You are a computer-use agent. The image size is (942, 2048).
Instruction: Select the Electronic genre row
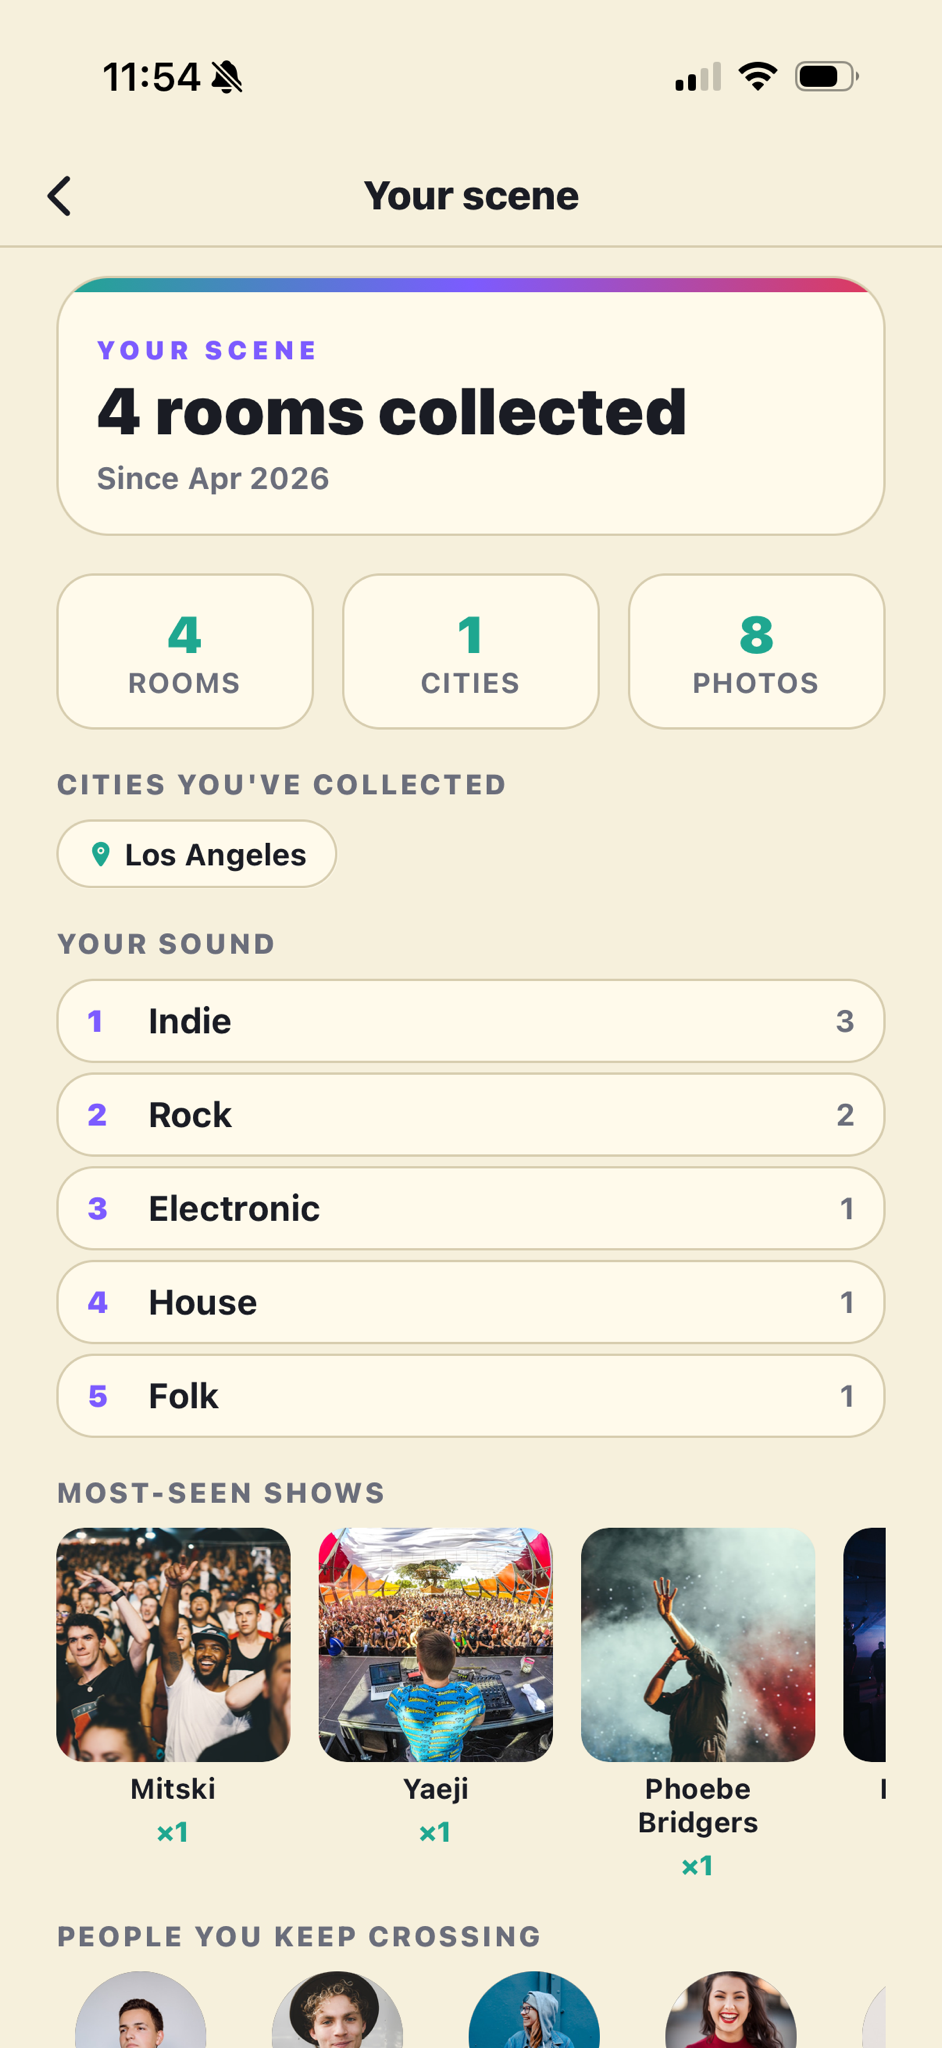(x=471, y=1208)
